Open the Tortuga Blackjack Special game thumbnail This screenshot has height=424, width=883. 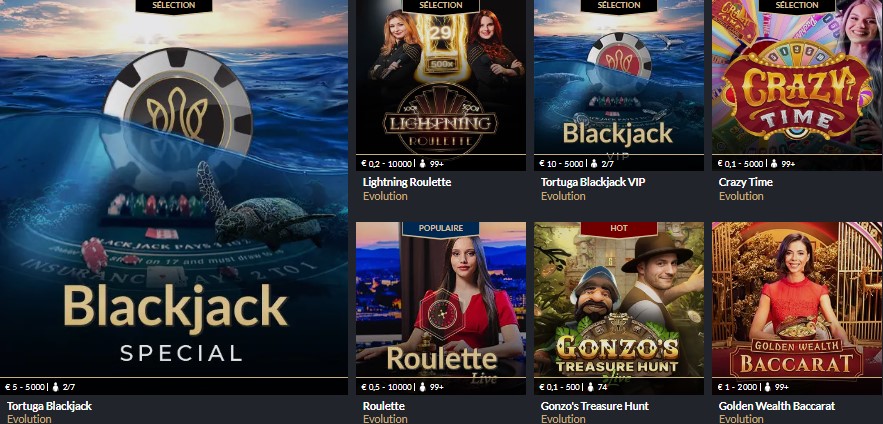coord(173,189)
